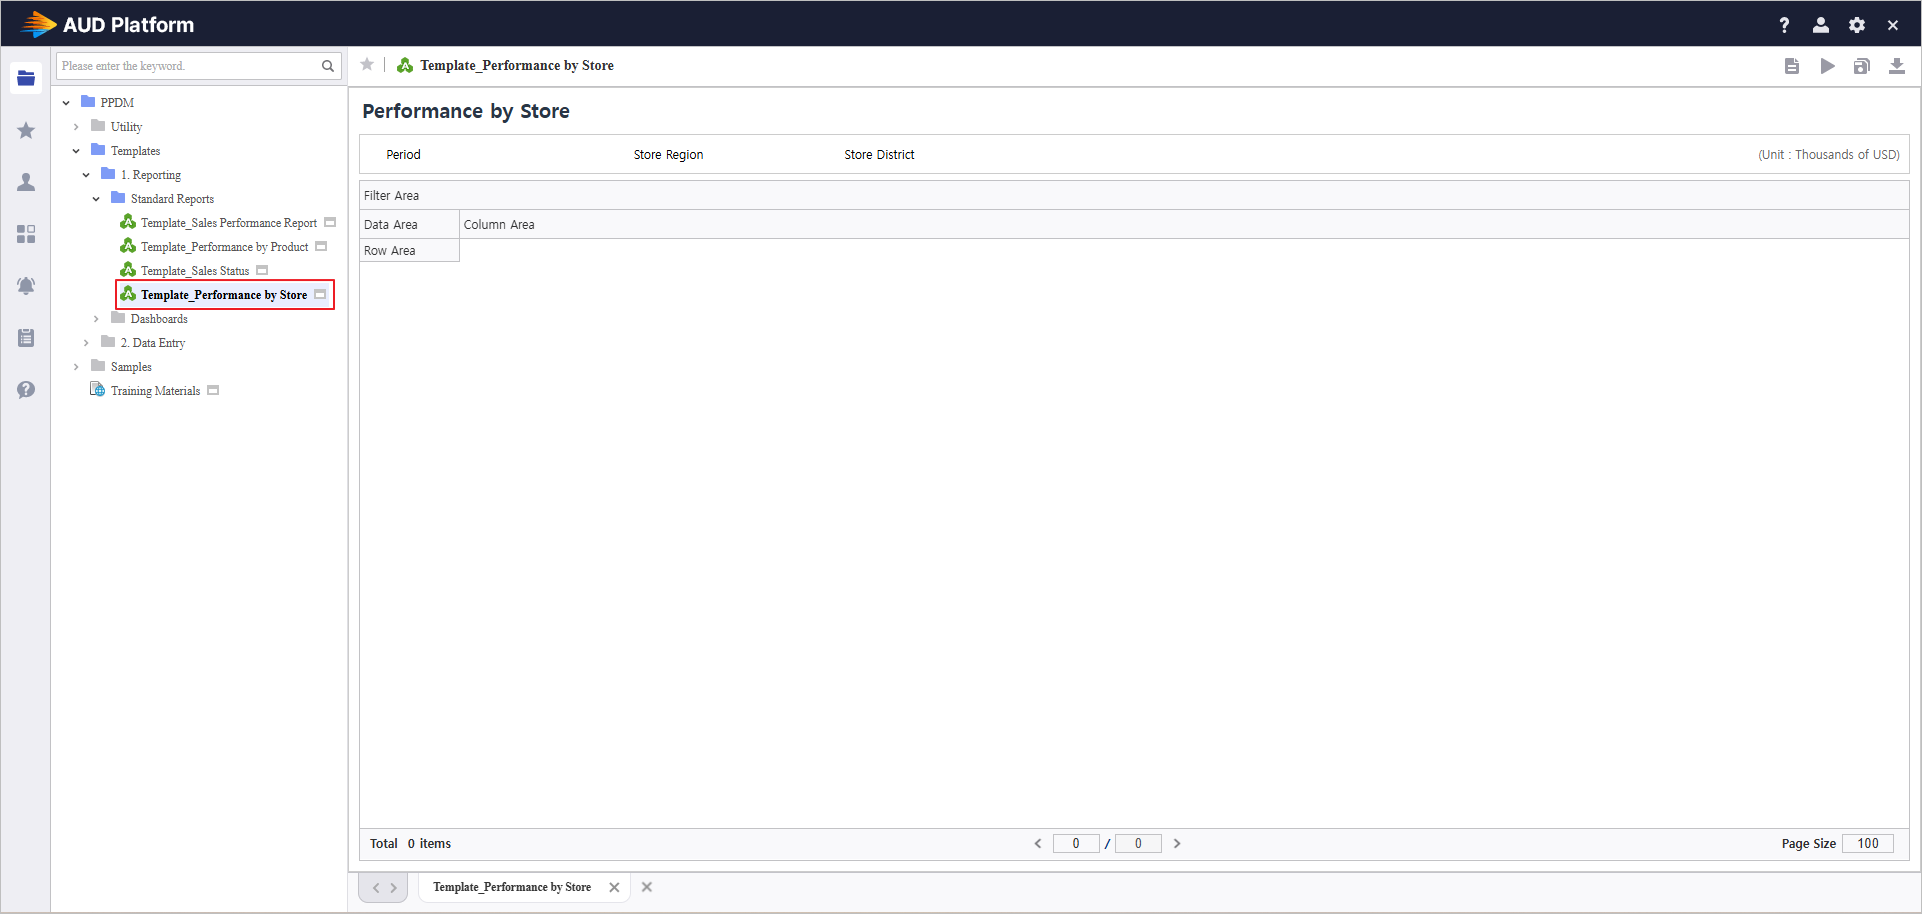
Task: Click the favorites star in left sidebar
Action: pos(26,131)
